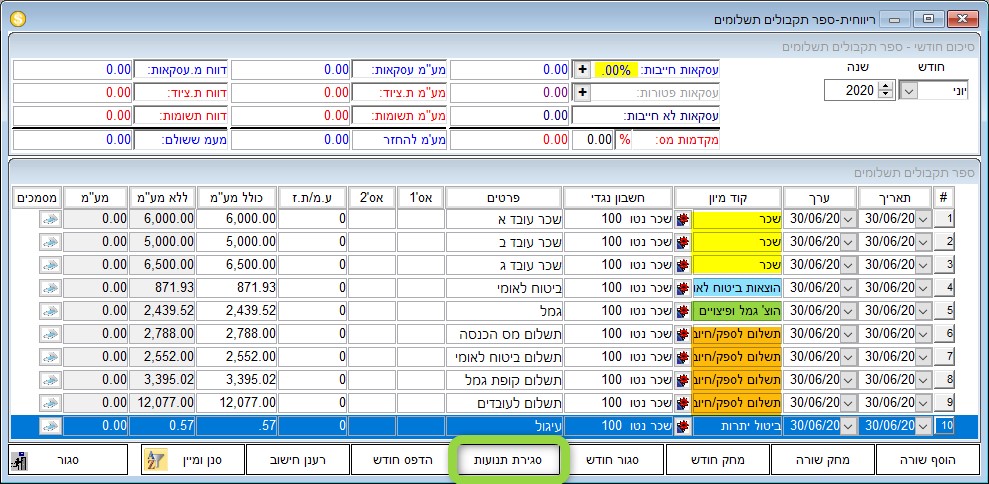Open the ערך date dropdown in row 9
Image resolution: width=989 pixels, height=484 pixels.
(x=848, y=403)
